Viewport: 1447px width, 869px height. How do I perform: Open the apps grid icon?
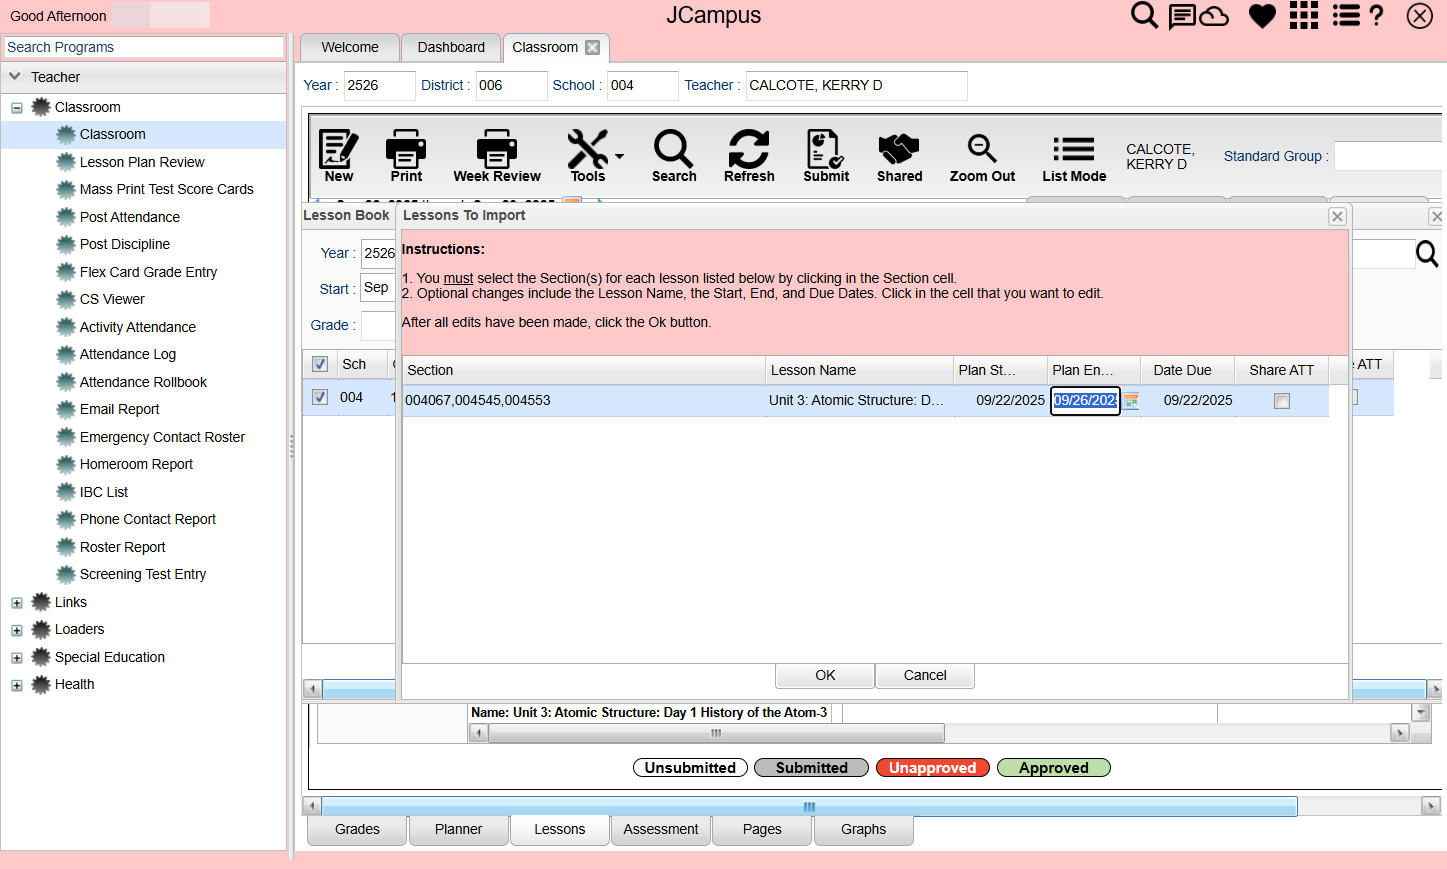1303,15
